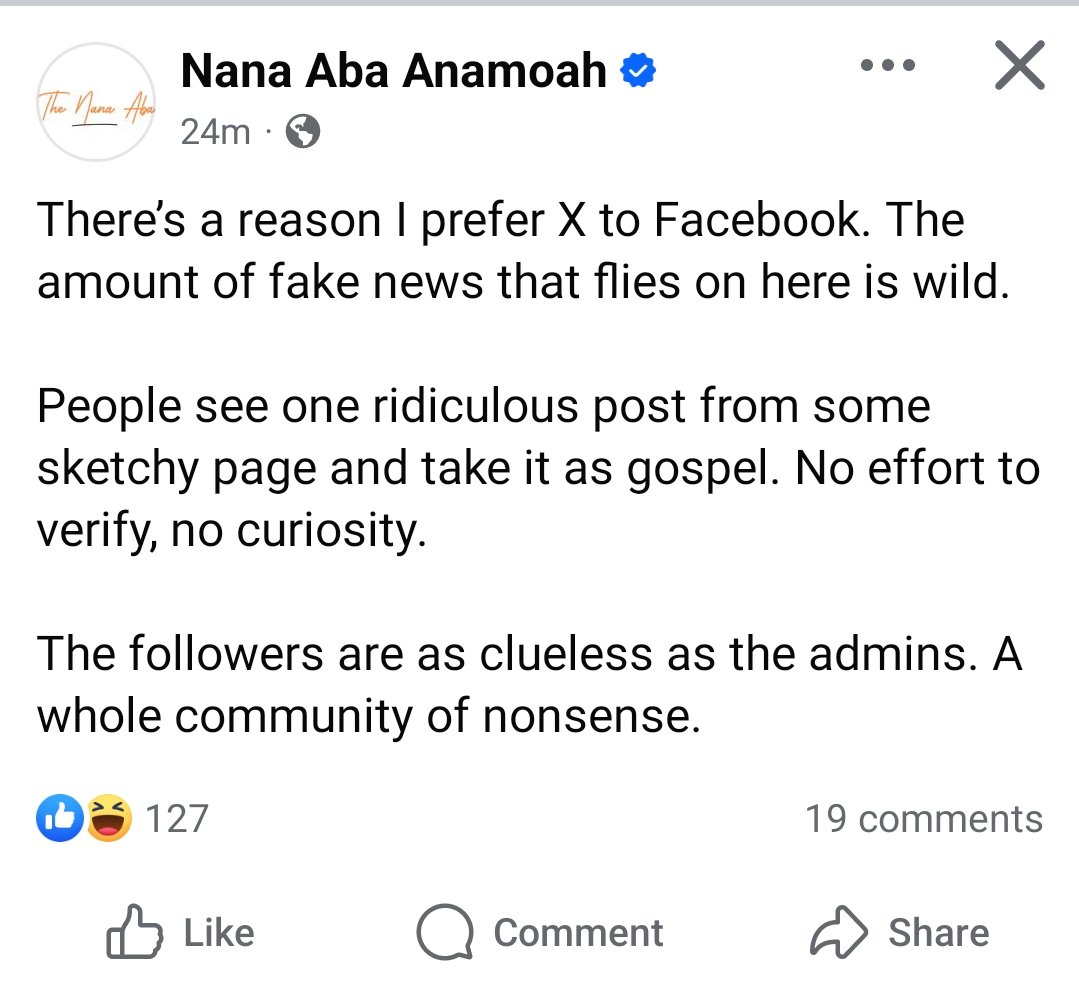The width and height of the screenshot is (1079, 983).
Task: Dismiss the post with the X
Action: click(1020, 68)
